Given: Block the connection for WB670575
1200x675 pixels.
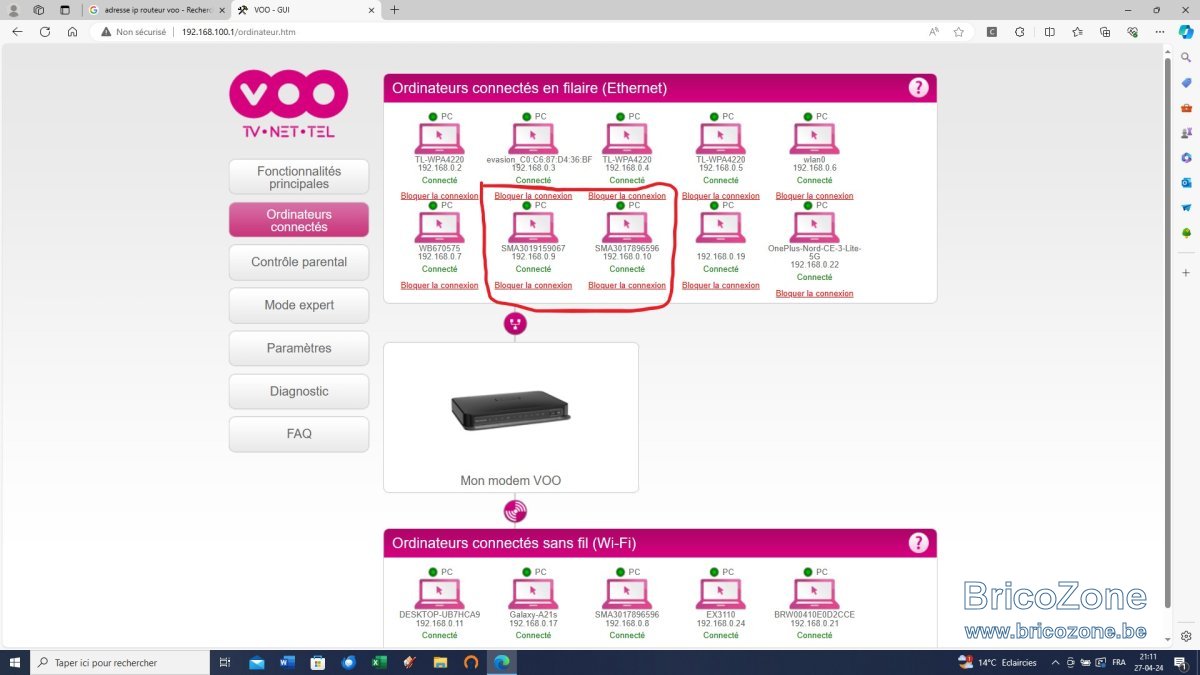Looking at the screenshot, I should point(439,285).
